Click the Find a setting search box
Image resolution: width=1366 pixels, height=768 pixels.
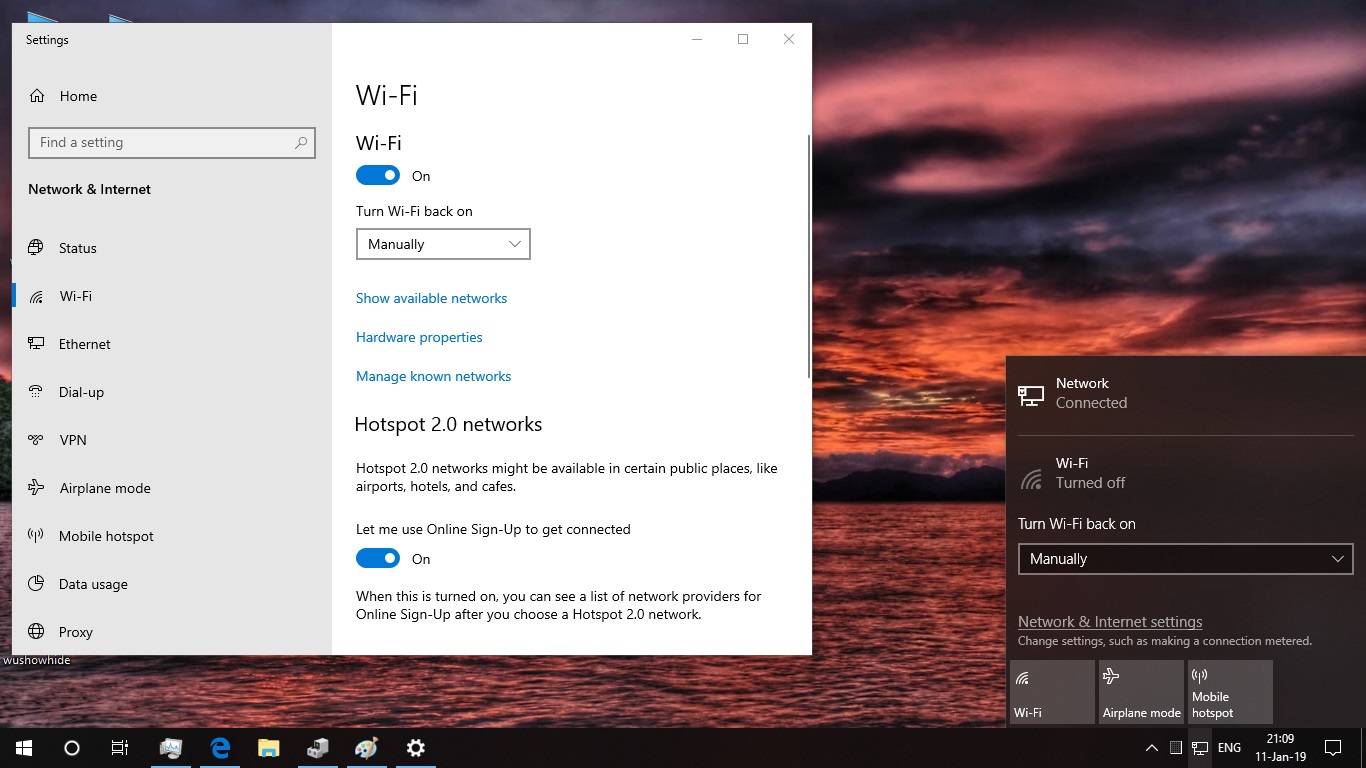coord(171,143)
